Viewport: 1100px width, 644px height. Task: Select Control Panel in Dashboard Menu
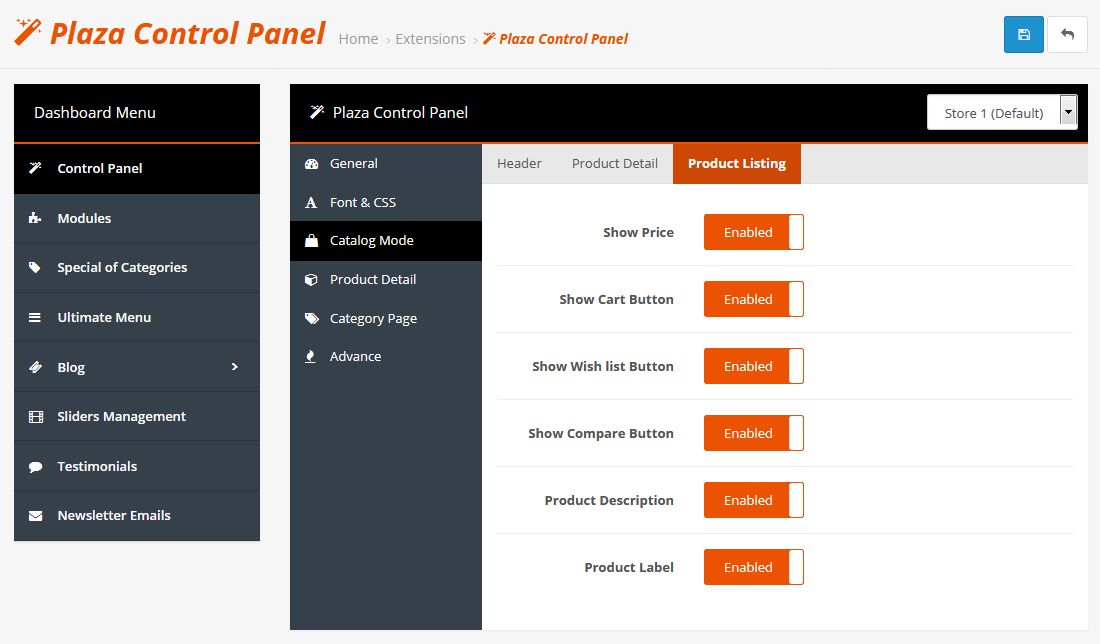137,168
